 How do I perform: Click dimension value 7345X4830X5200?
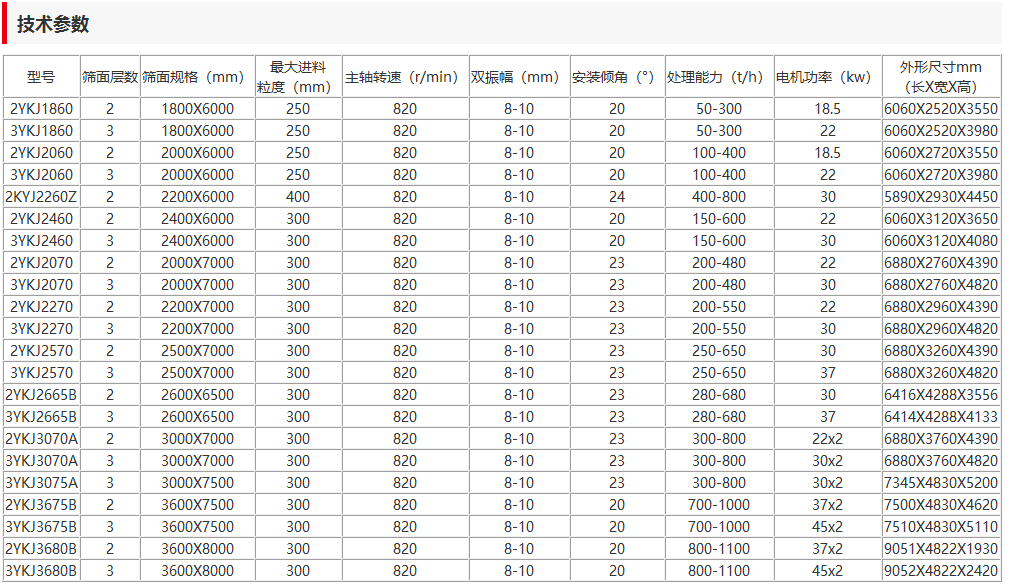point(941,482)
